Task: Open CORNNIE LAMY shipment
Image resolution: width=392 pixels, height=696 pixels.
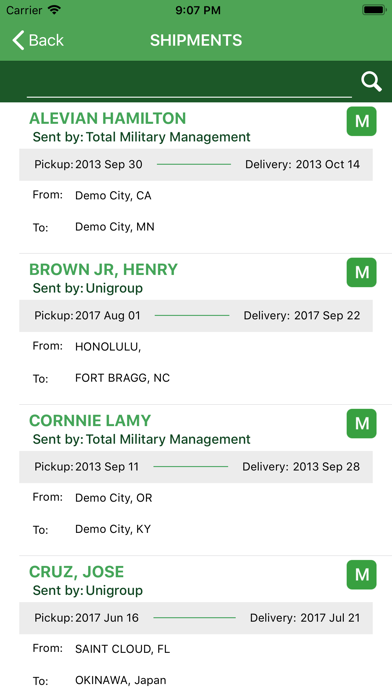Action: pos(196,480)
